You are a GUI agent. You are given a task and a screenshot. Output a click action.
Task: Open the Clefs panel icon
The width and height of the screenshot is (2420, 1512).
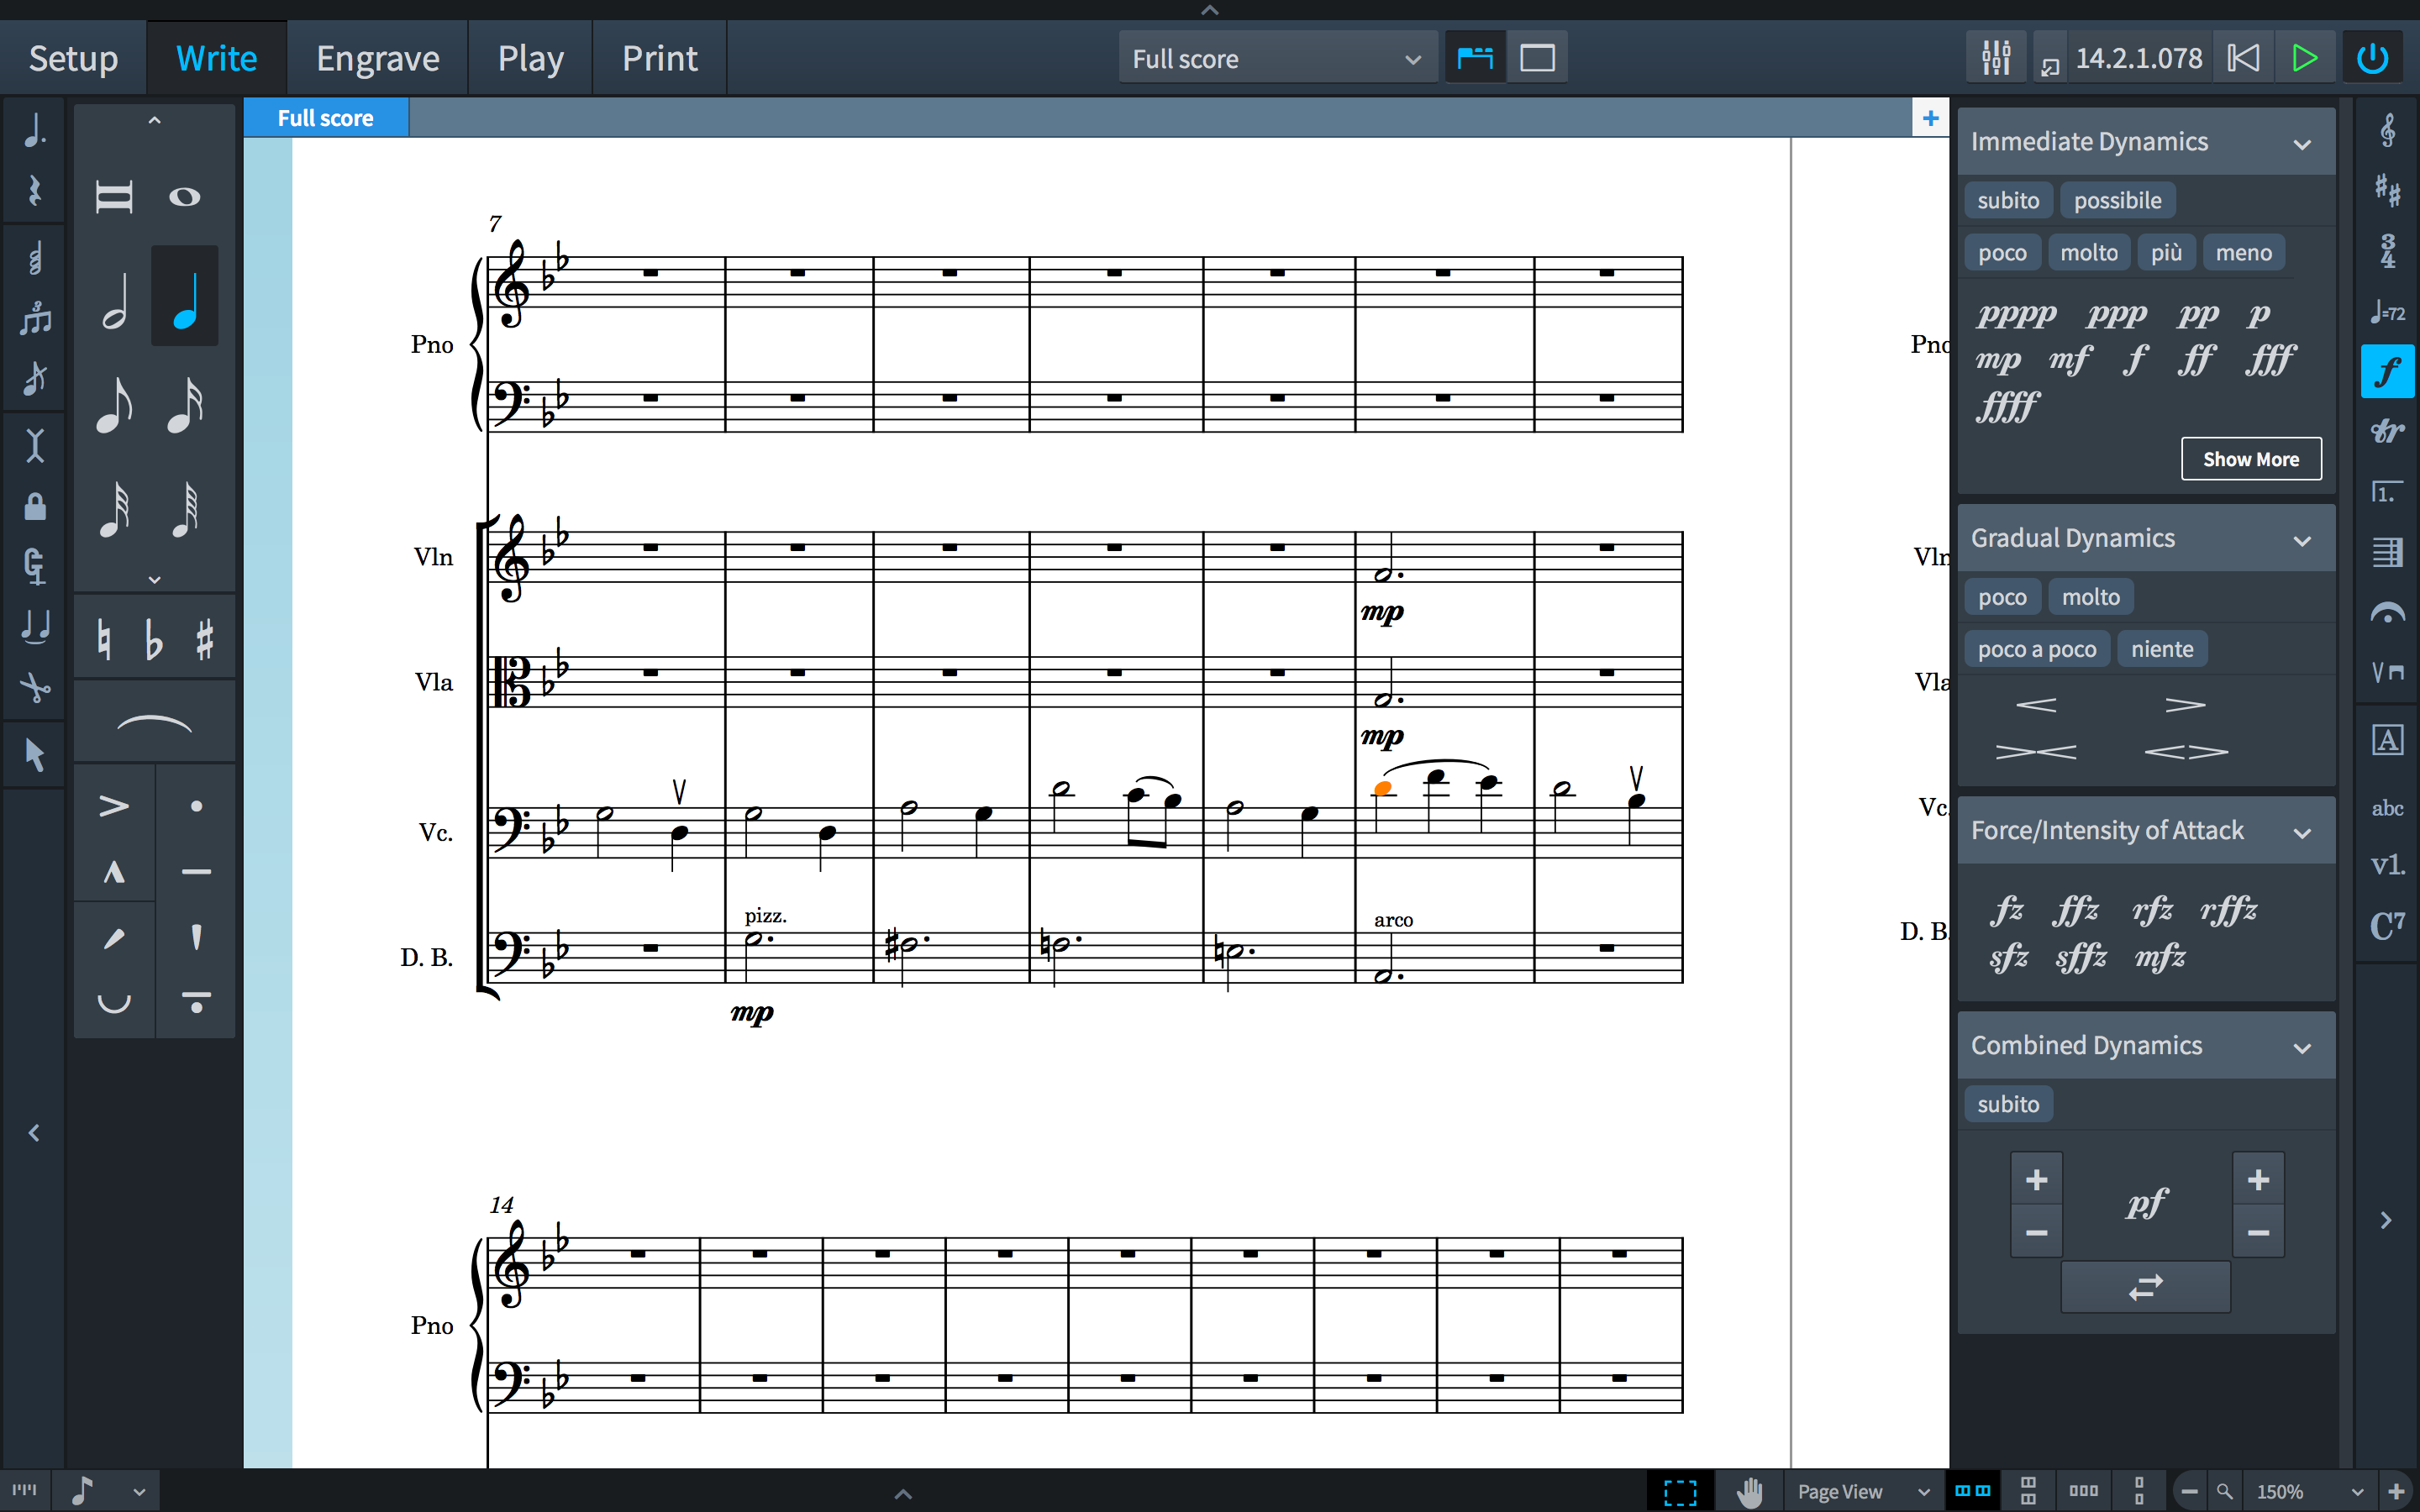(x=2387, y=130)
